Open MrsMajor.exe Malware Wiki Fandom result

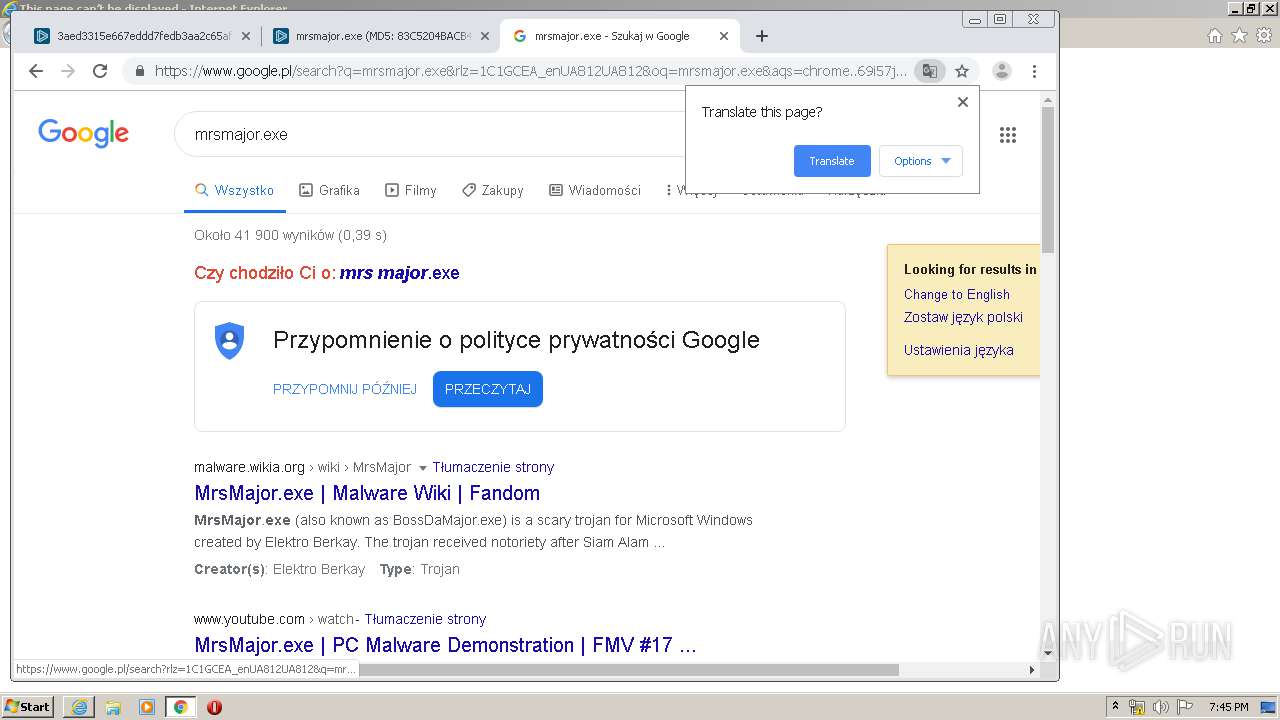(367, 493)
